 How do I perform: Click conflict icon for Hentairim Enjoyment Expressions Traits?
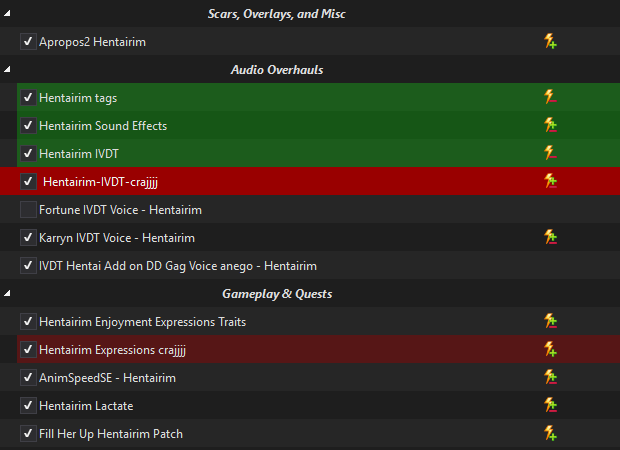(x=550, y=321)
